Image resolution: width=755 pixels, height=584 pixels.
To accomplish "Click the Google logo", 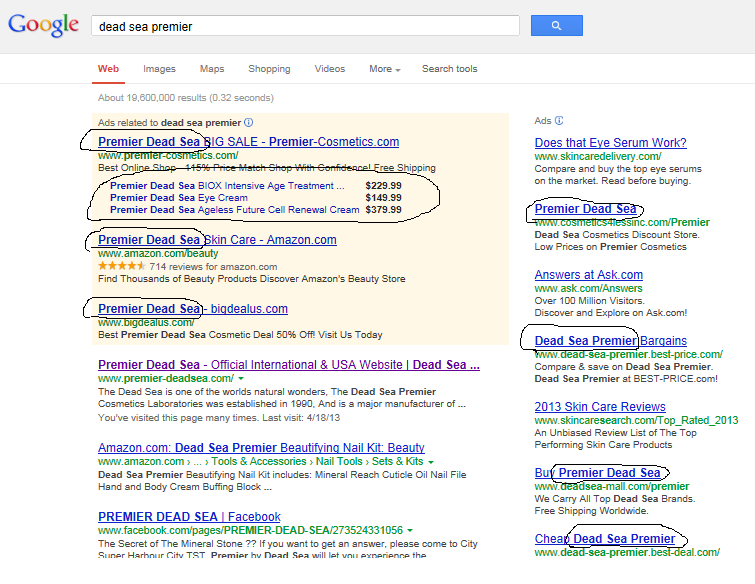I will 43,25.
